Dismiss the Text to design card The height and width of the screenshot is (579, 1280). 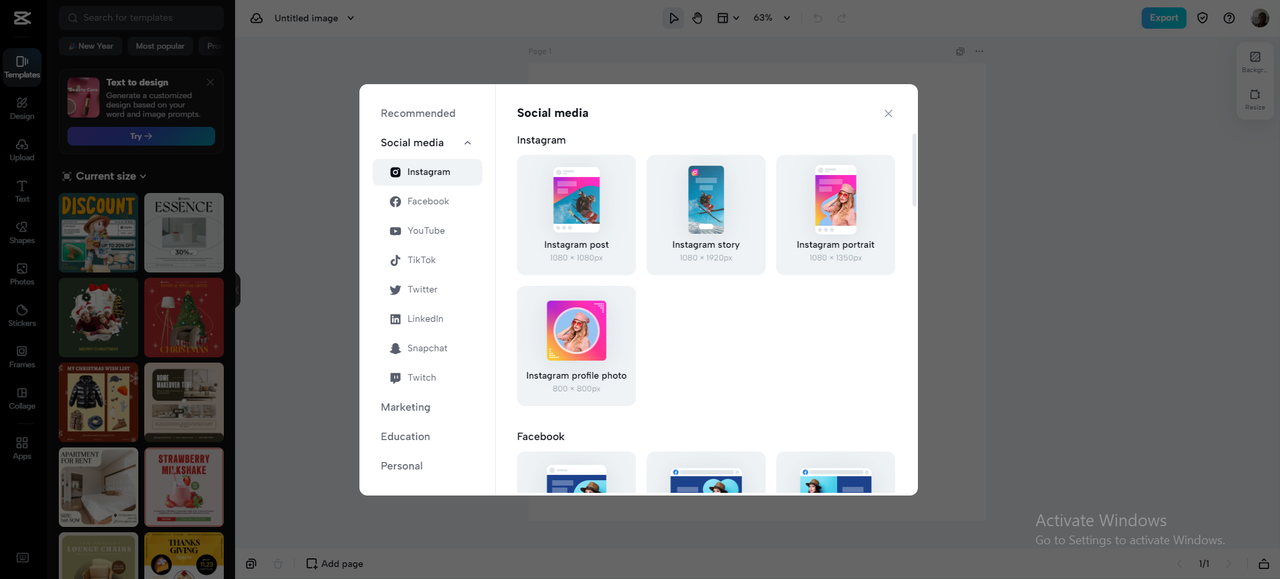[210, 82]
